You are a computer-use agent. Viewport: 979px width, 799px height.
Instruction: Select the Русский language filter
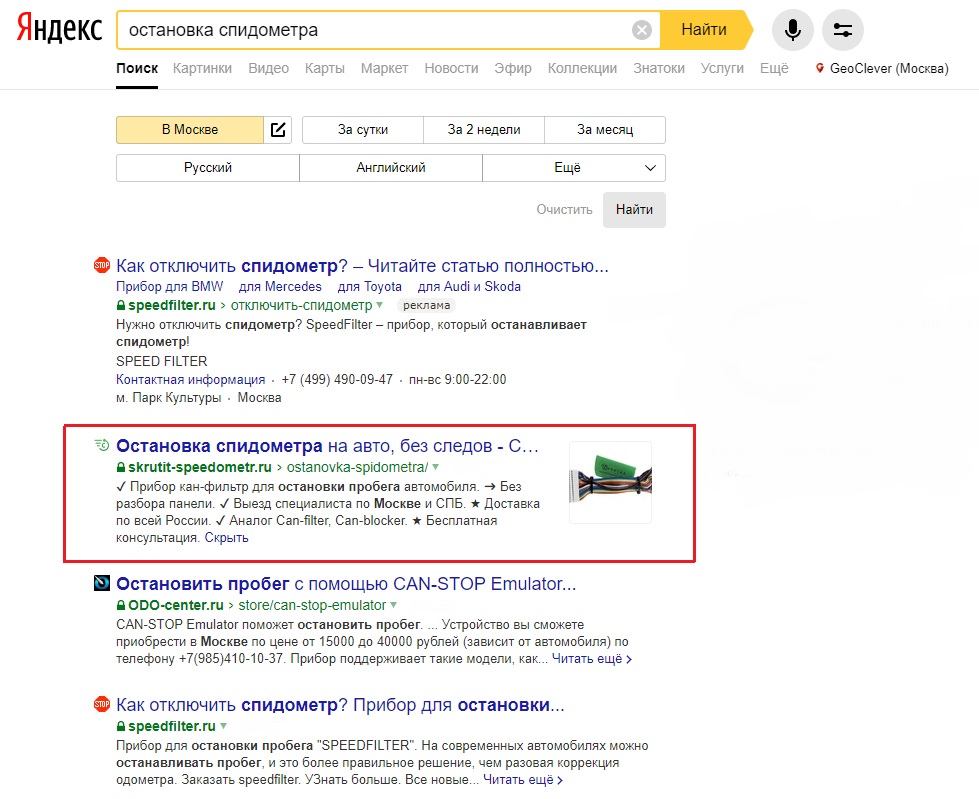(x=208, y=168)
